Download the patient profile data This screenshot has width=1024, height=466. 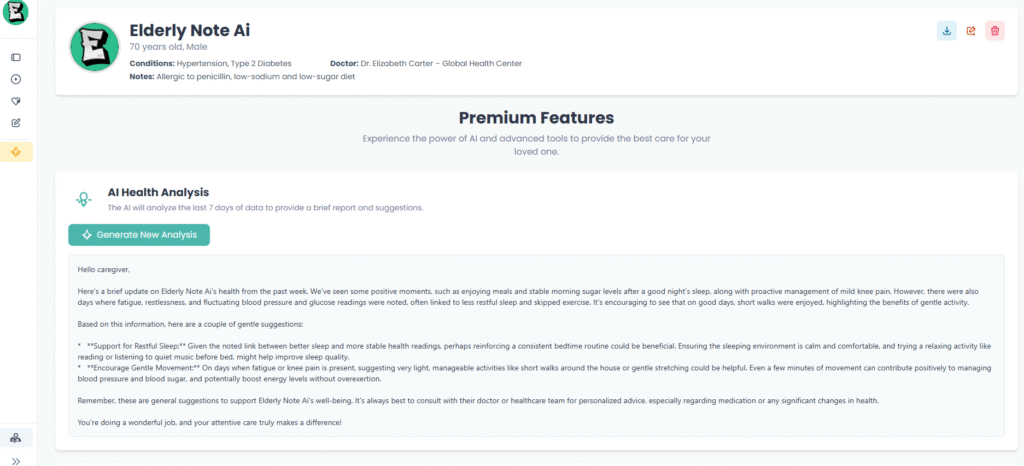(946, 31)
